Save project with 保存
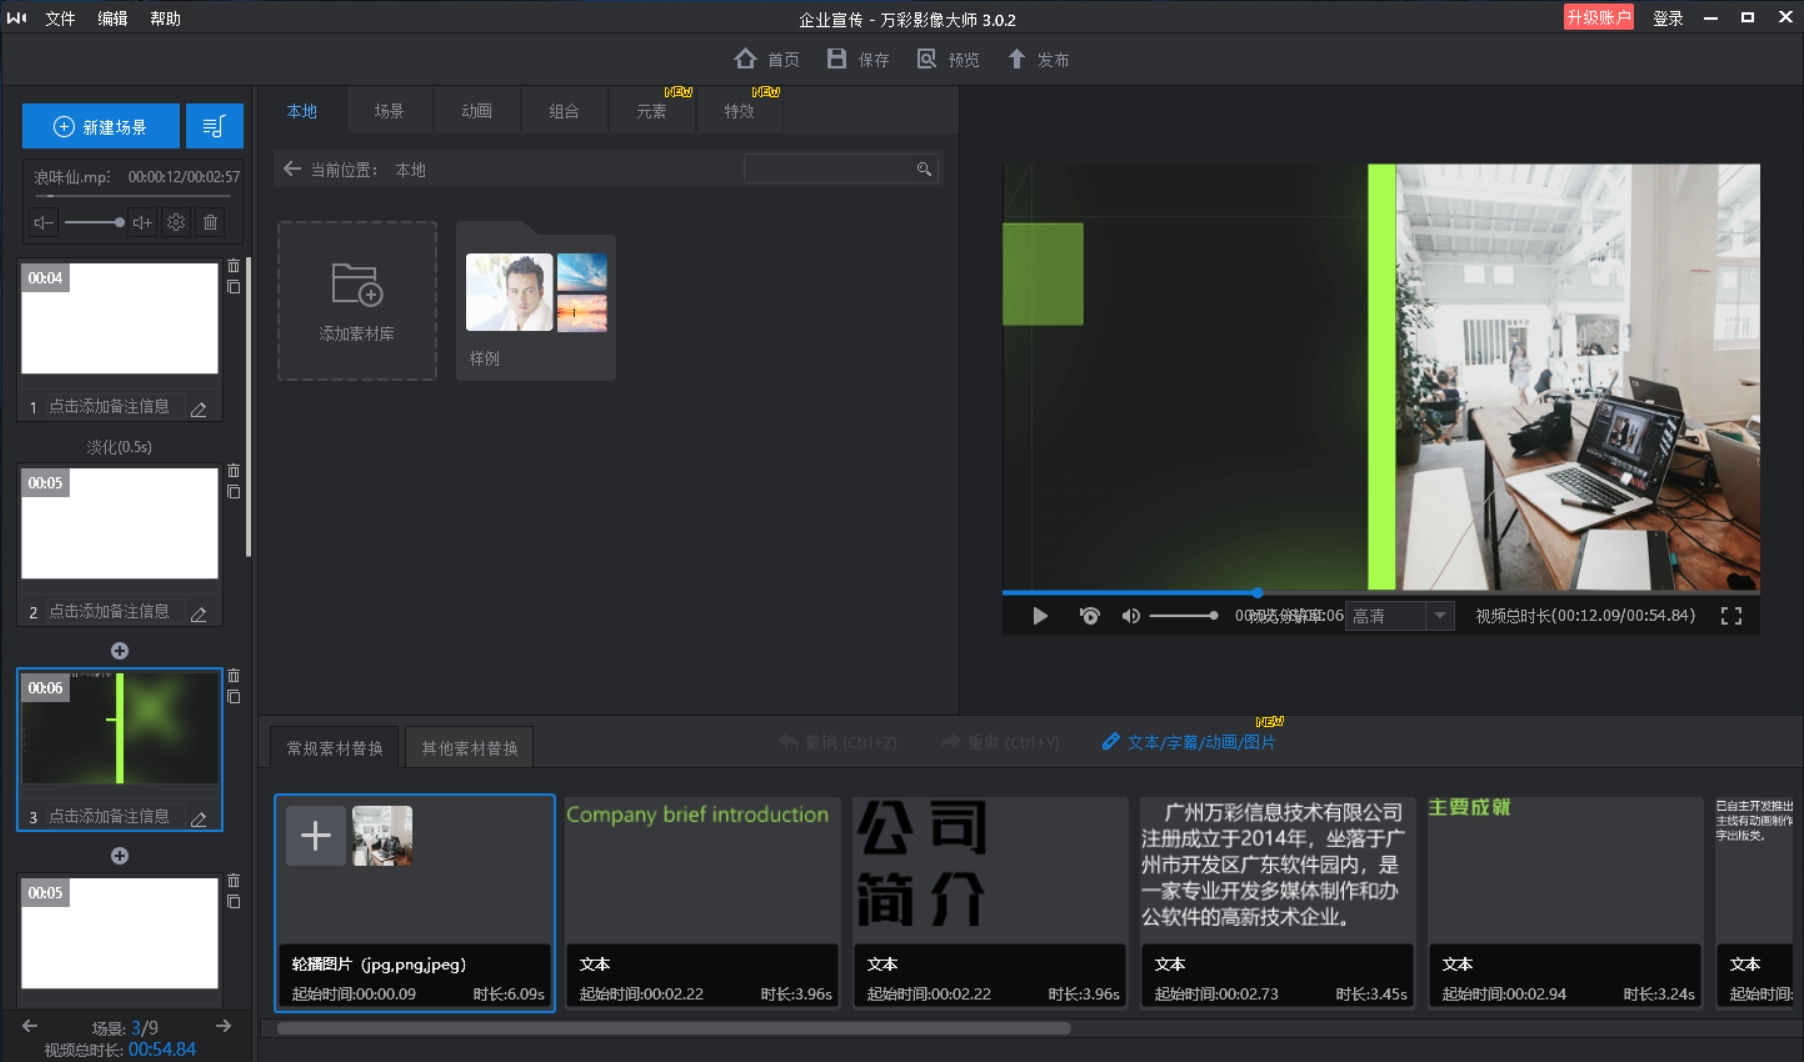Viewport: 1804px width, 1062px height. (858, 59)
